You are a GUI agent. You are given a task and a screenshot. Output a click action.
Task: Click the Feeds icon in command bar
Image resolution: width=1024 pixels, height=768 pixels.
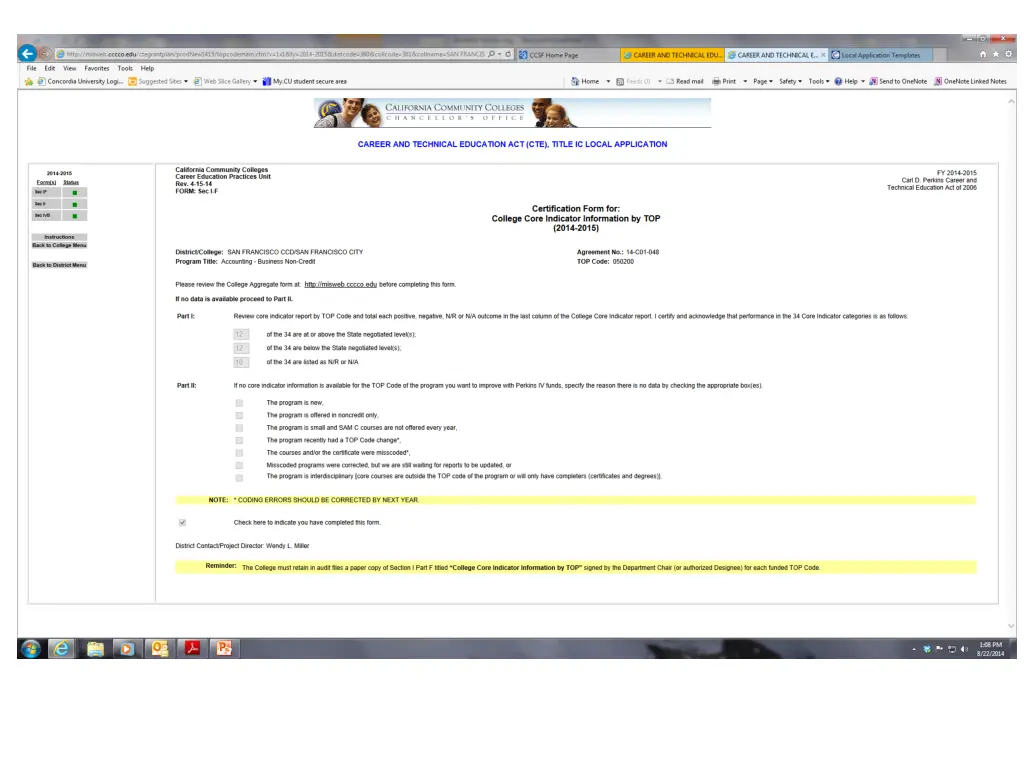pos(620,82)
